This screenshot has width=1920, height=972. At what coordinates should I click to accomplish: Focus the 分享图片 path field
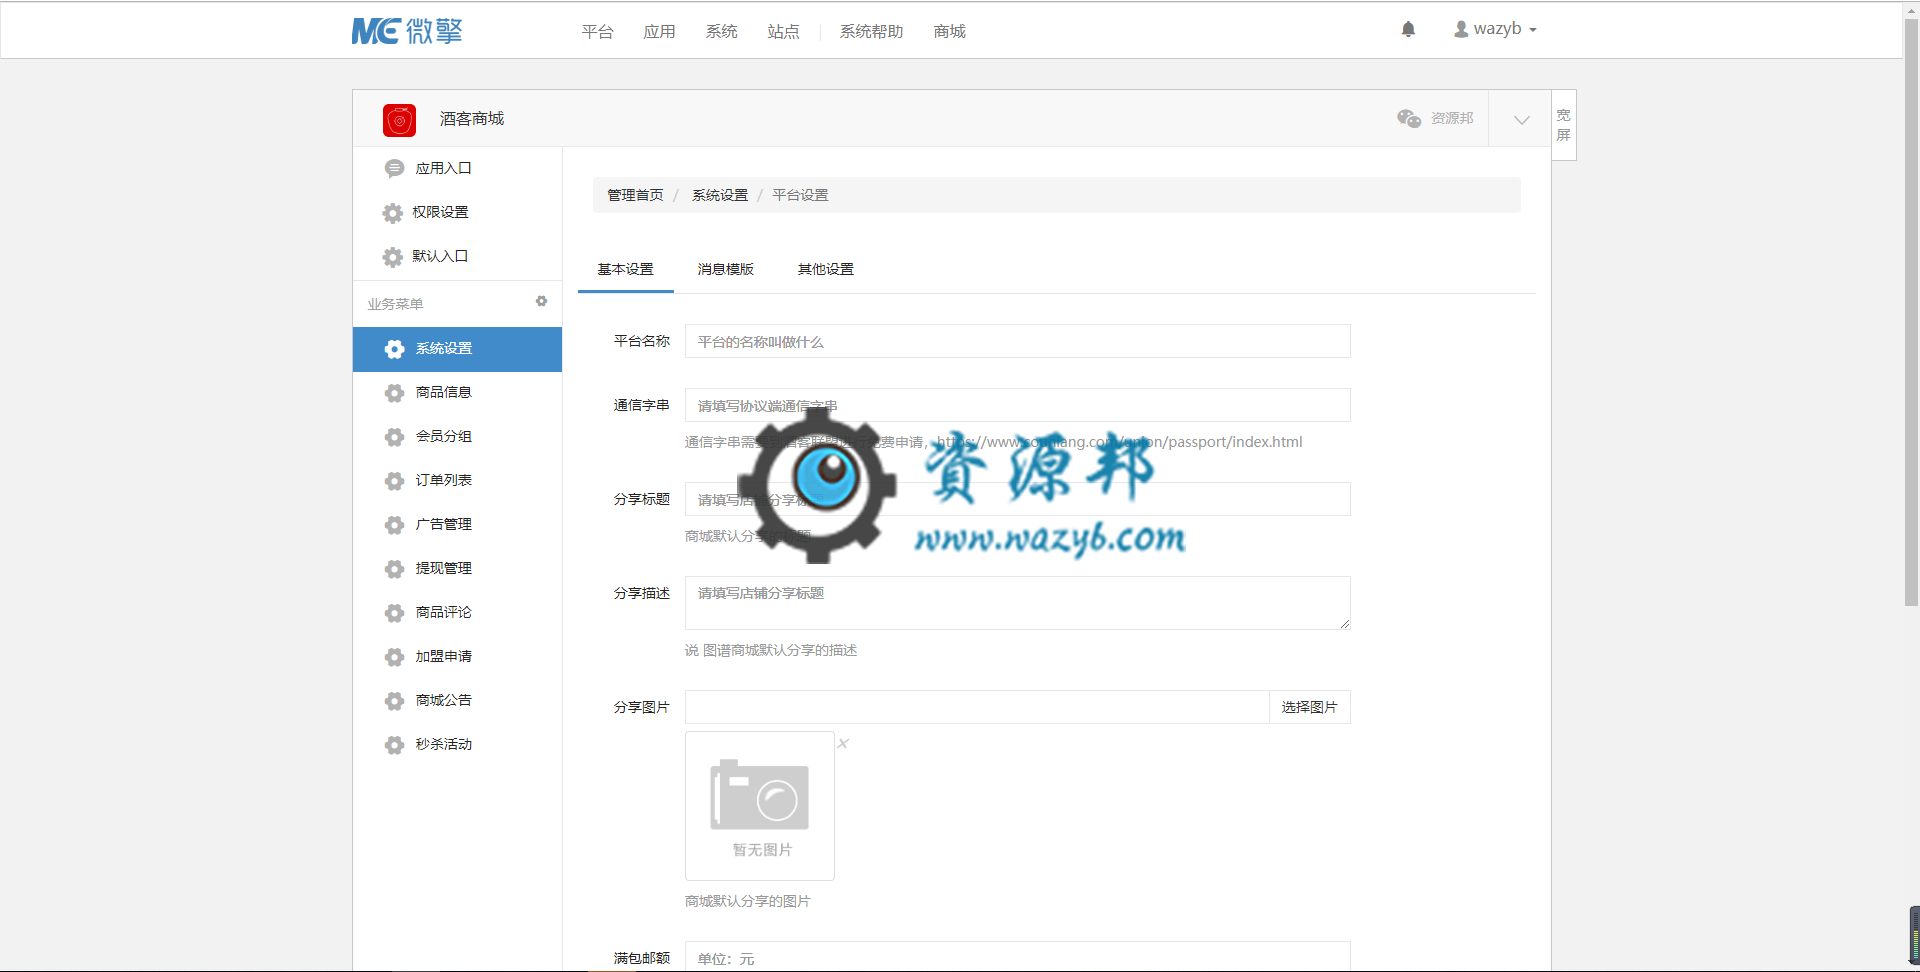pos(977,707)
